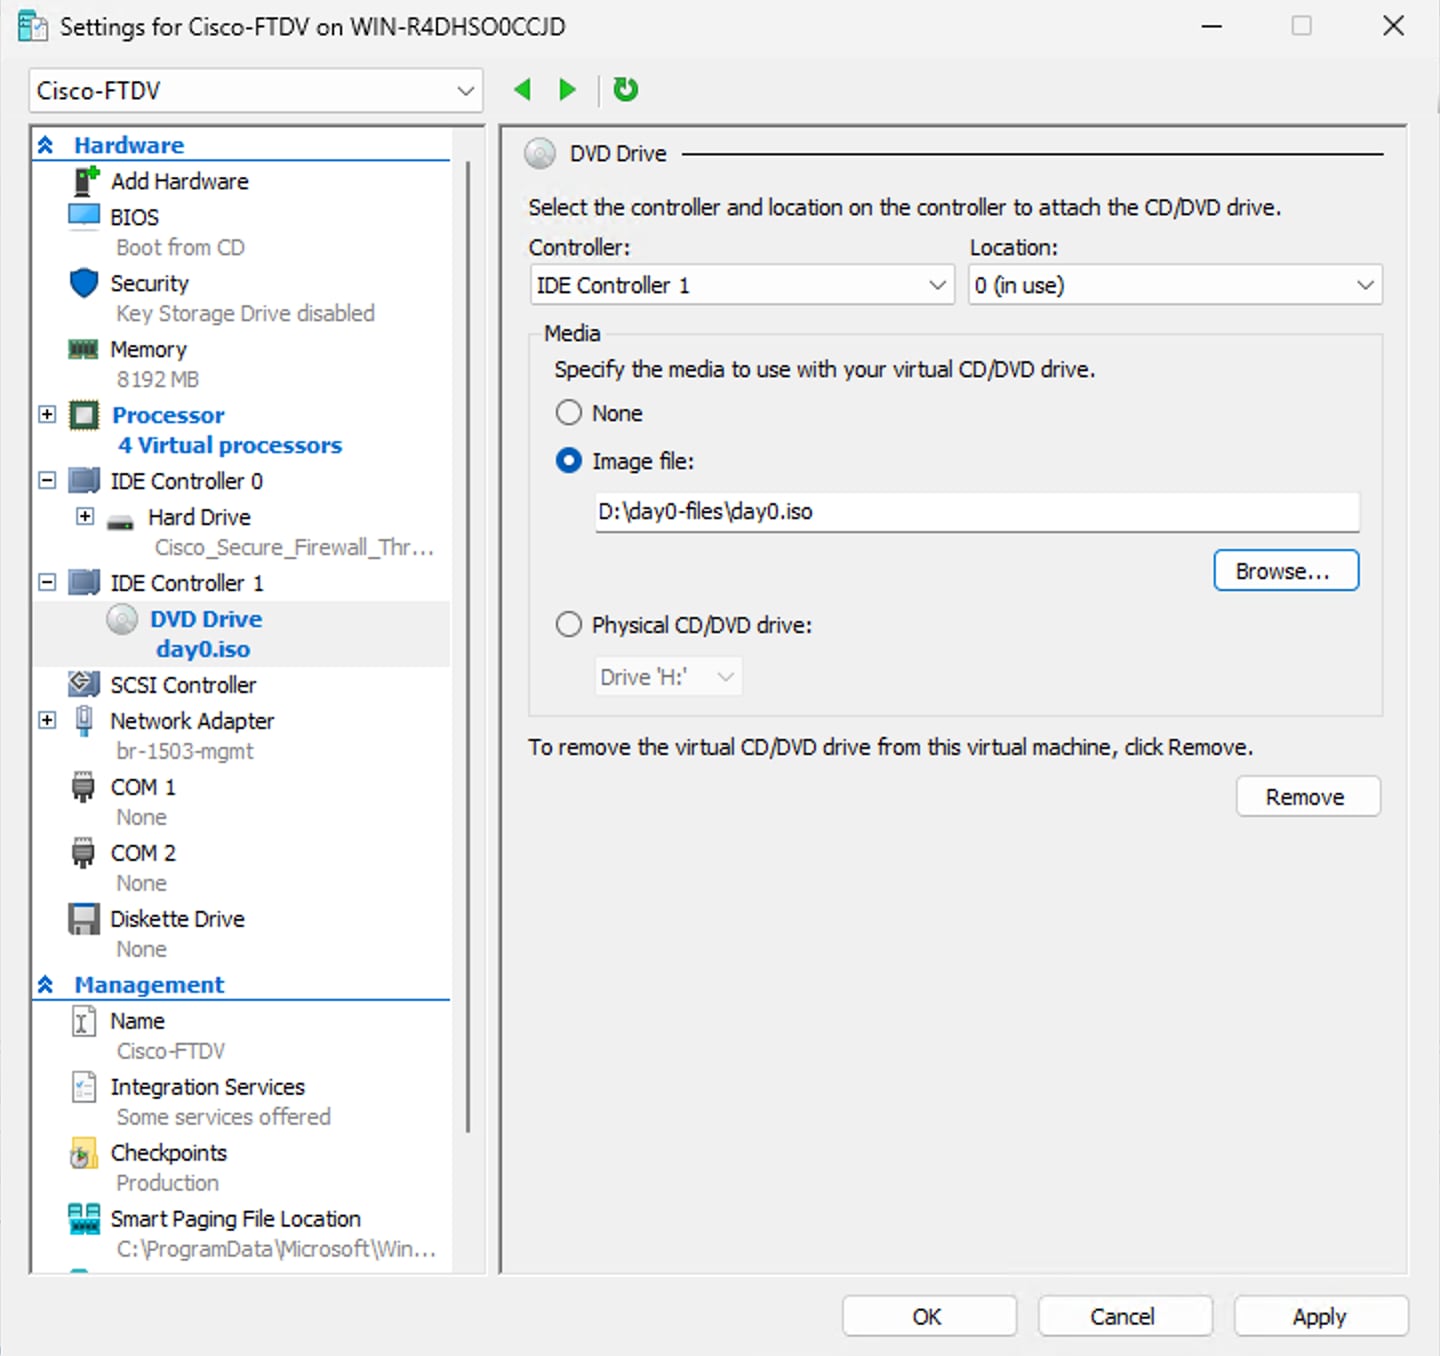Click the Diskette Drive floppy icon
Viewport: 1440px width, 1356px height.
click(84, 919)
